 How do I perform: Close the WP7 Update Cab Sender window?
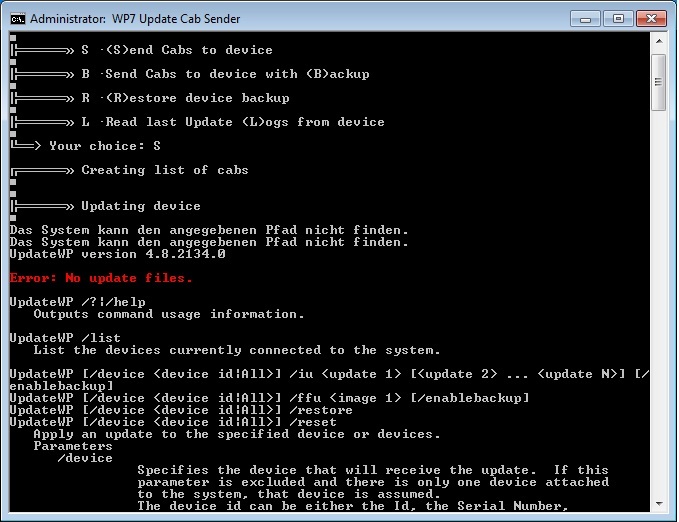pos(651,19)
